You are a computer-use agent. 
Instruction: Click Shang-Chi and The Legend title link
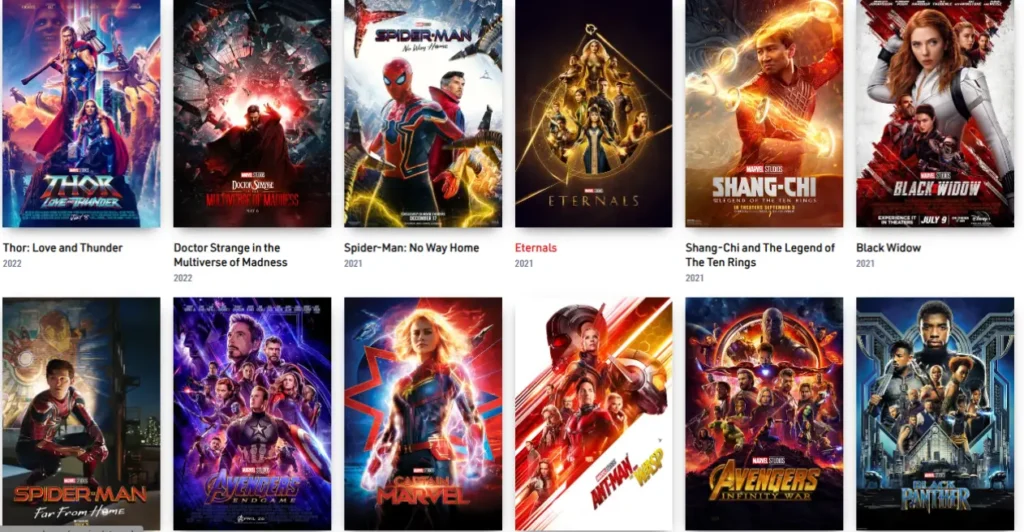(x=760, y=255)
